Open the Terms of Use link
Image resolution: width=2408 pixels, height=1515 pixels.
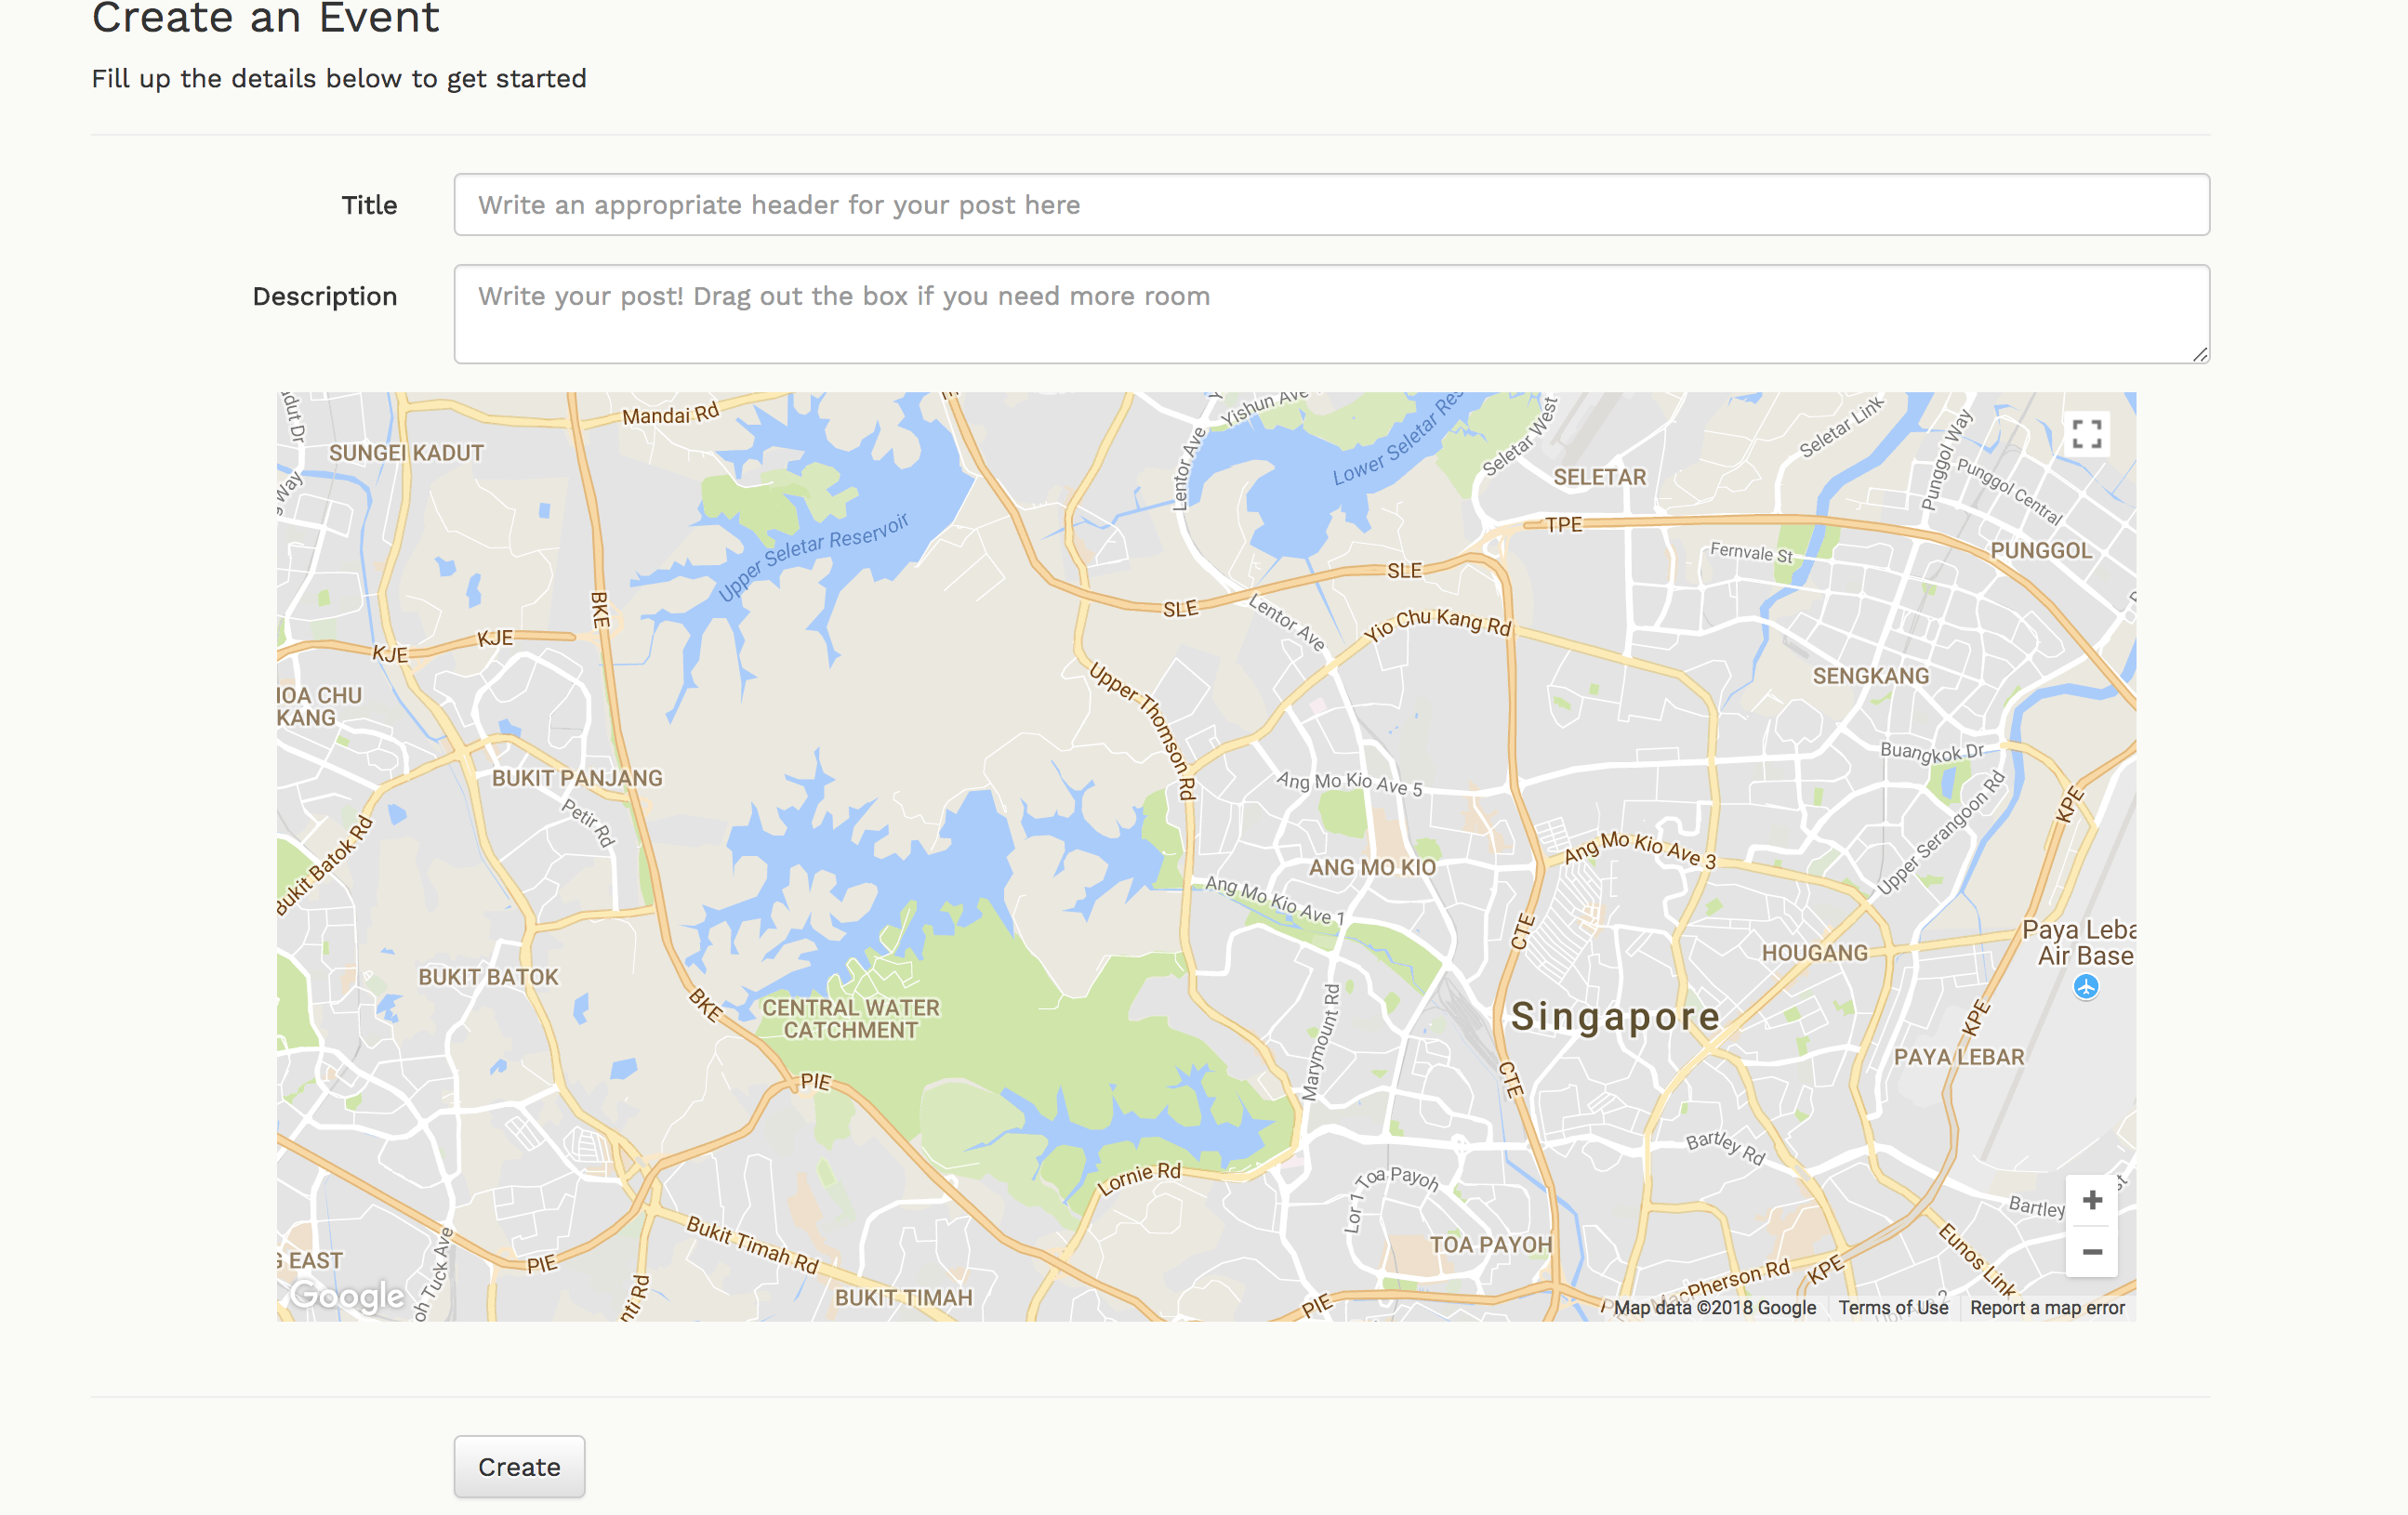point(1892,1308)
